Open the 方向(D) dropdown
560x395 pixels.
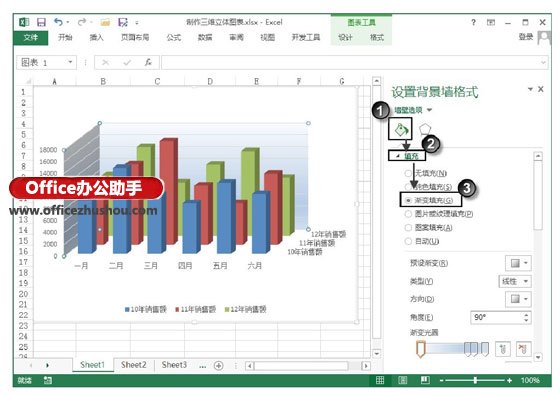[x=518, y=299]
